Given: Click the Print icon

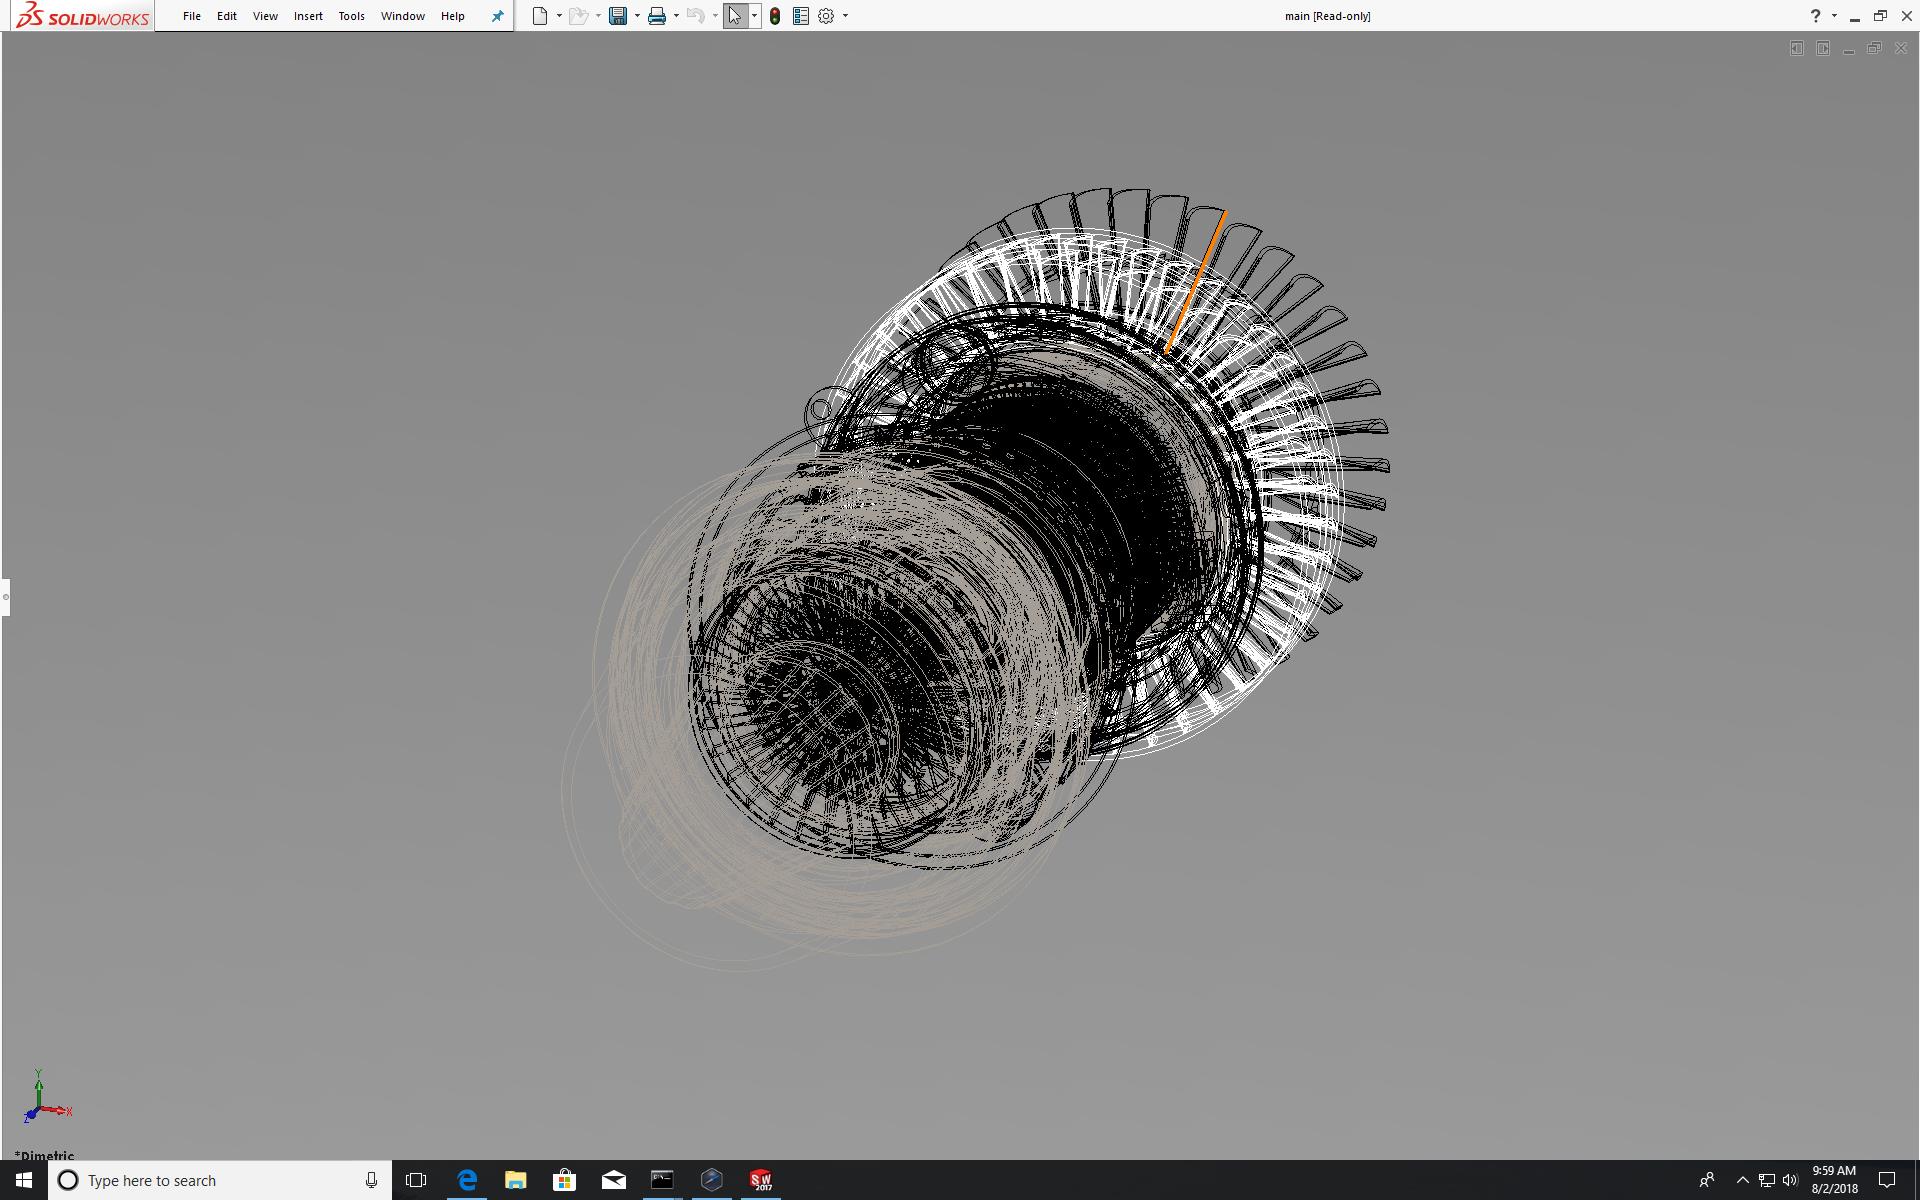Looking at the screenshot, I should coord(657,16).
